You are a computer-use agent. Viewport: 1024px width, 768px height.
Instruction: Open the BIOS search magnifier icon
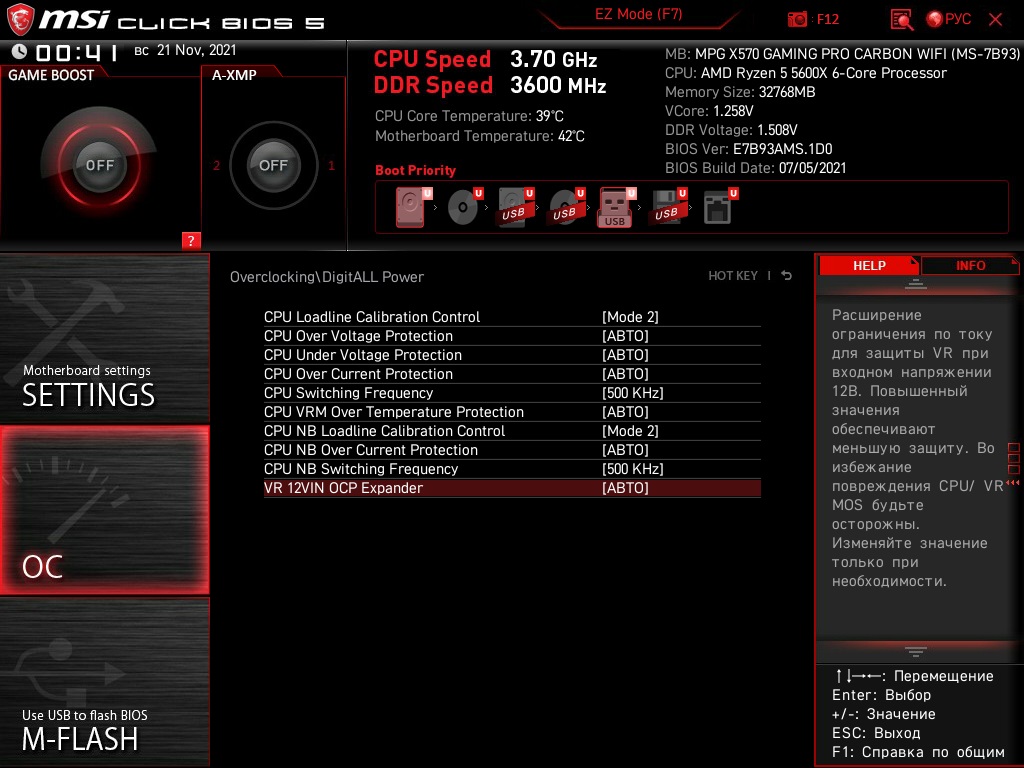tap(902, 20)
